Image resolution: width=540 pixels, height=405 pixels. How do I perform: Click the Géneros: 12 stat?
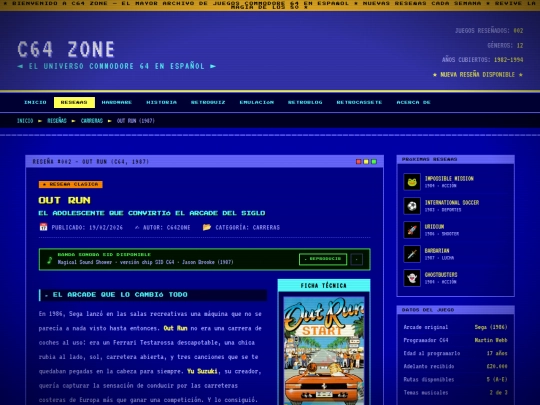click(505, 45)
